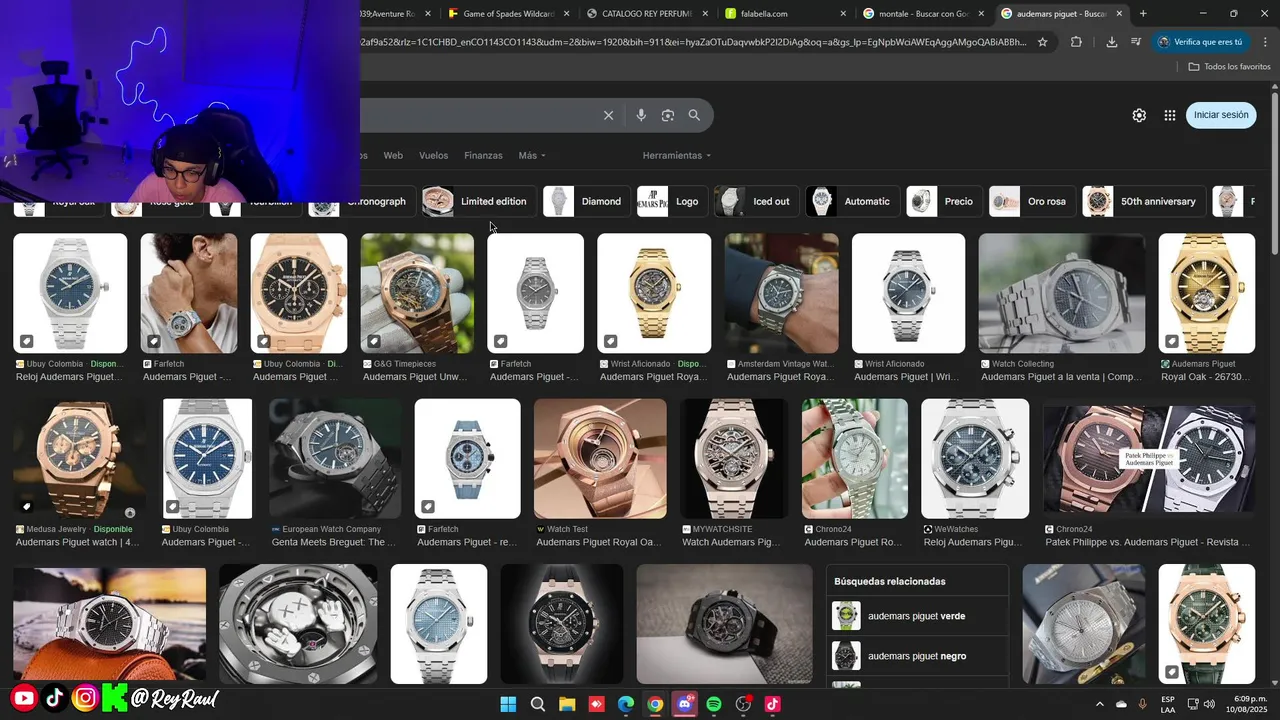The height and width of the screenshot is (720, 1280).
Task: Open TikTok app from taskbar
Action: pyautogui.click(x=772, y=704)
